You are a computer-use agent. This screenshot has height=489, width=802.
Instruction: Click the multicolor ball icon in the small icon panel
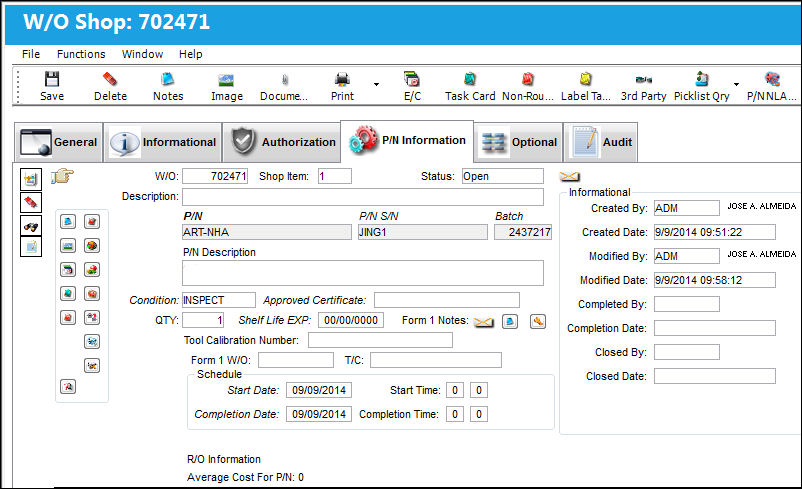(92, 246)
